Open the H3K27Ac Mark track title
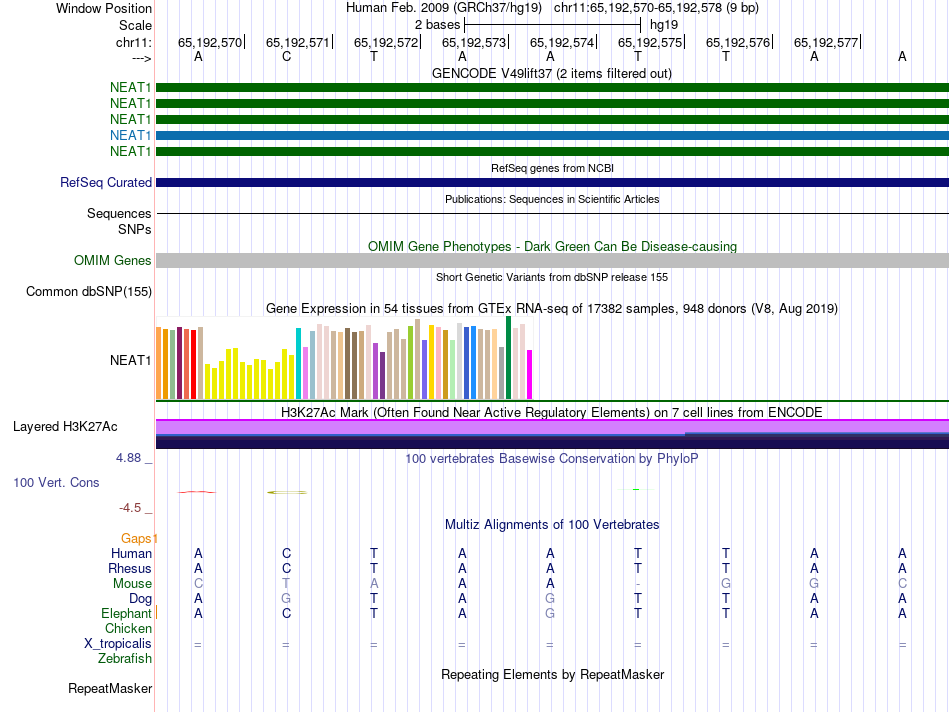The height and width of the screenshot is (712, 950). tap(551, 413)
